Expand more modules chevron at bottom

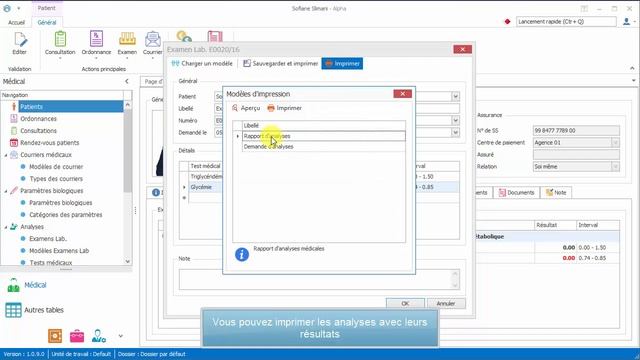[x=120, y=336]
